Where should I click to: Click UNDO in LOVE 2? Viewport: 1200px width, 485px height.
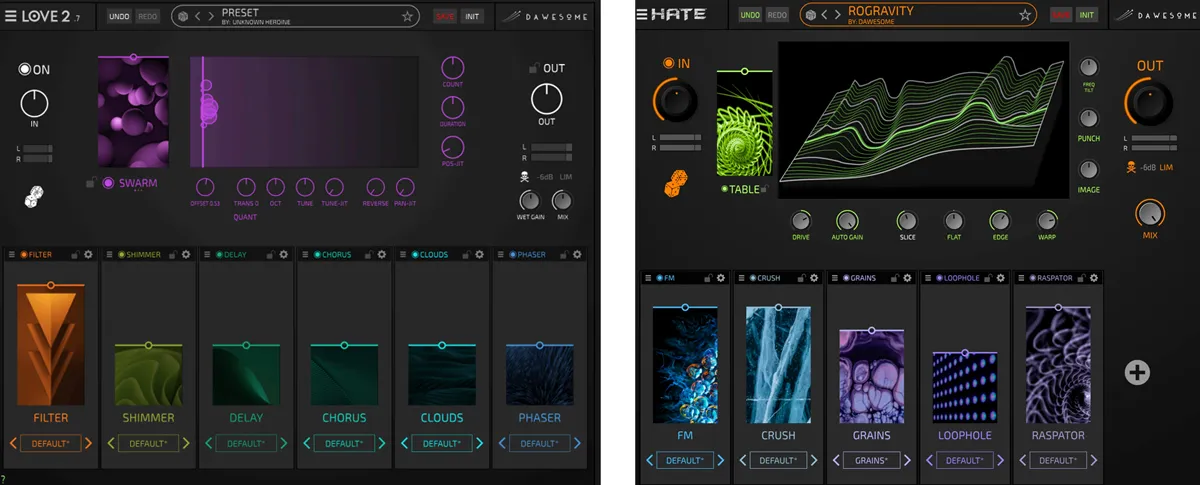click(119, 16)
